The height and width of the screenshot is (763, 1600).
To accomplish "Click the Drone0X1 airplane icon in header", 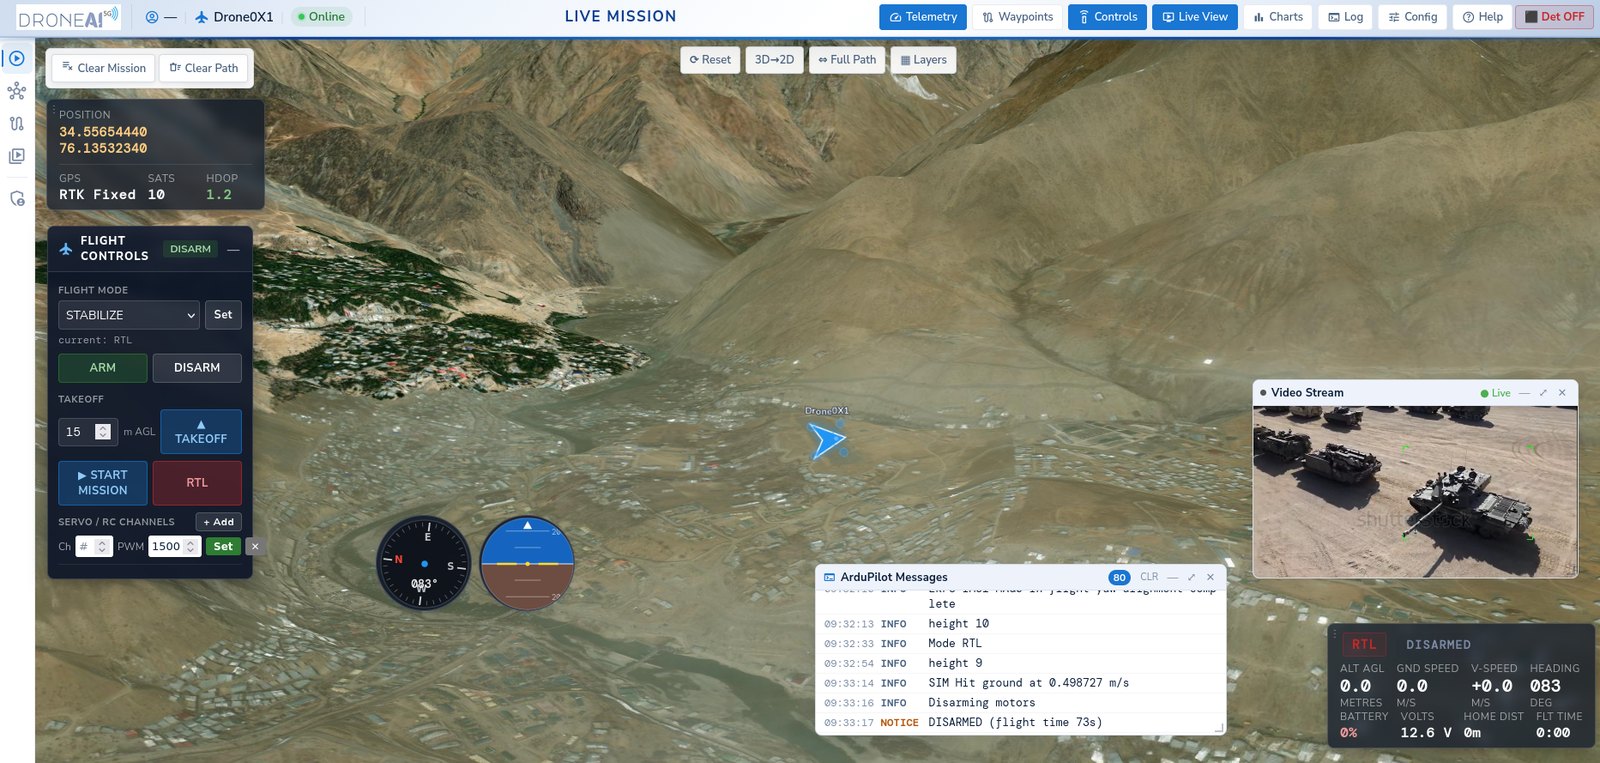I will pos(202,17).
